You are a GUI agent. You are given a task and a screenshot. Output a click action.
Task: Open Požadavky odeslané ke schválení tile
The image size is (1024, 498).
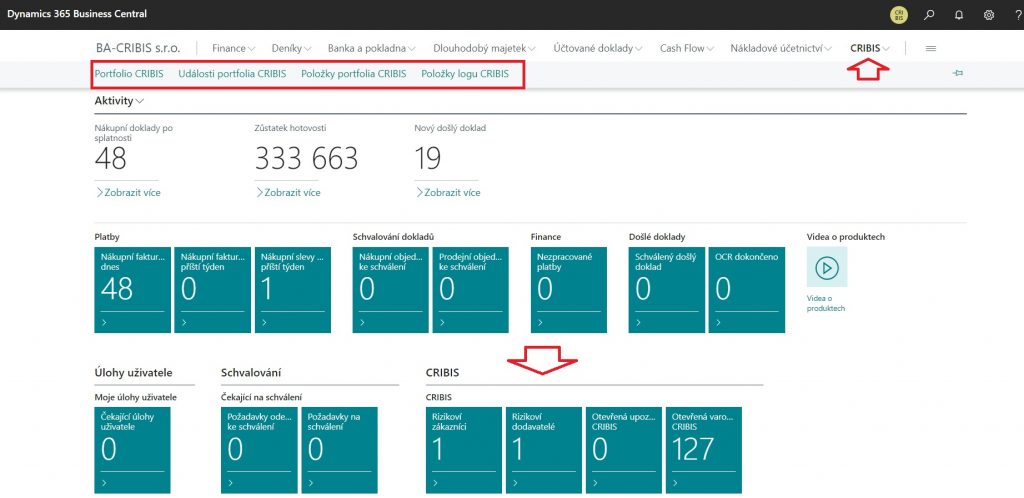(259, 450)
